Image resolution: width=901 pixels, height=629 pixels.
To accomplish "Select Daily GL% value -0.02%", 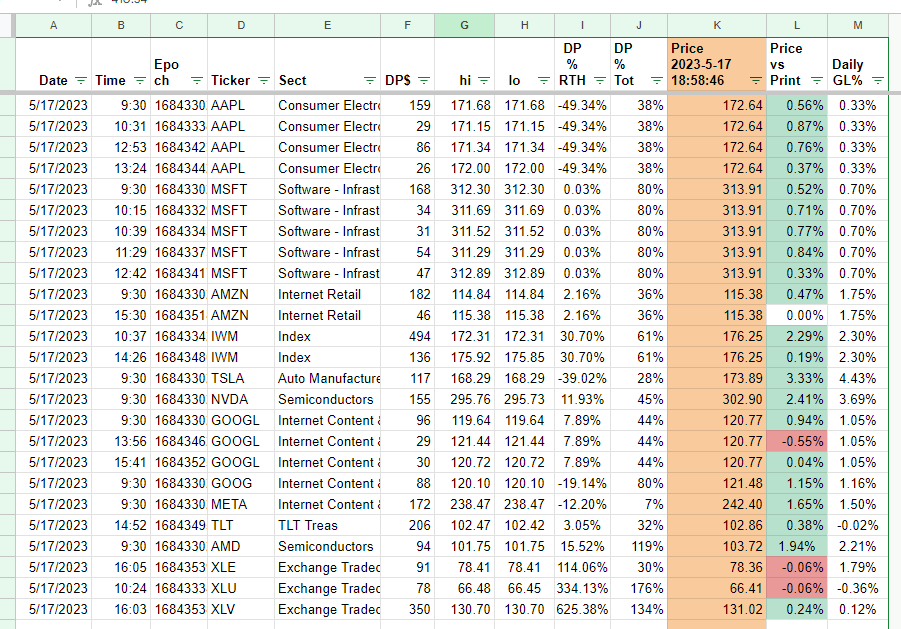I will (x=857, y=525).
